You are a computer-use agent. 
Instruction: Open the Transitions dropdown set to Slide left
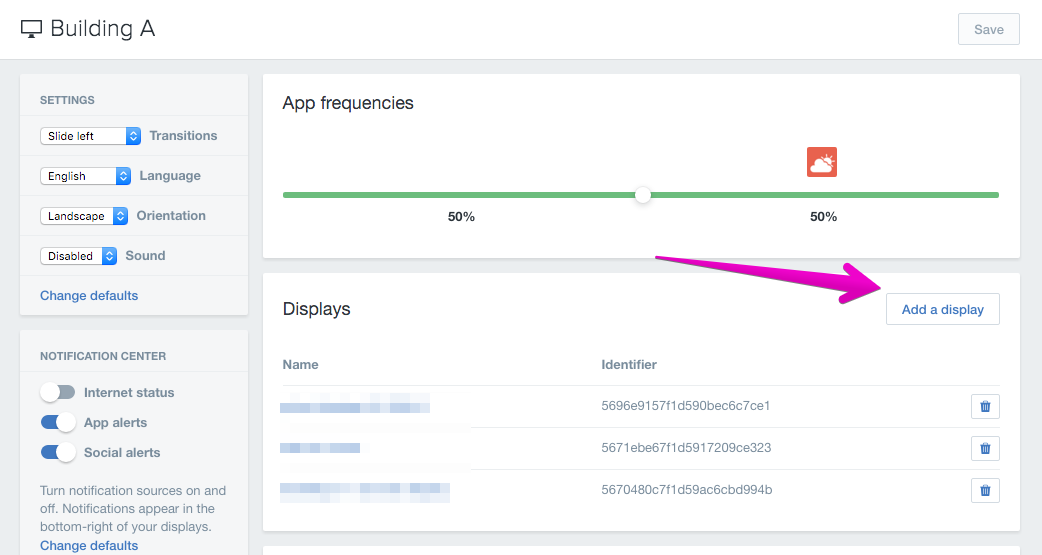(x=90, y=136)
